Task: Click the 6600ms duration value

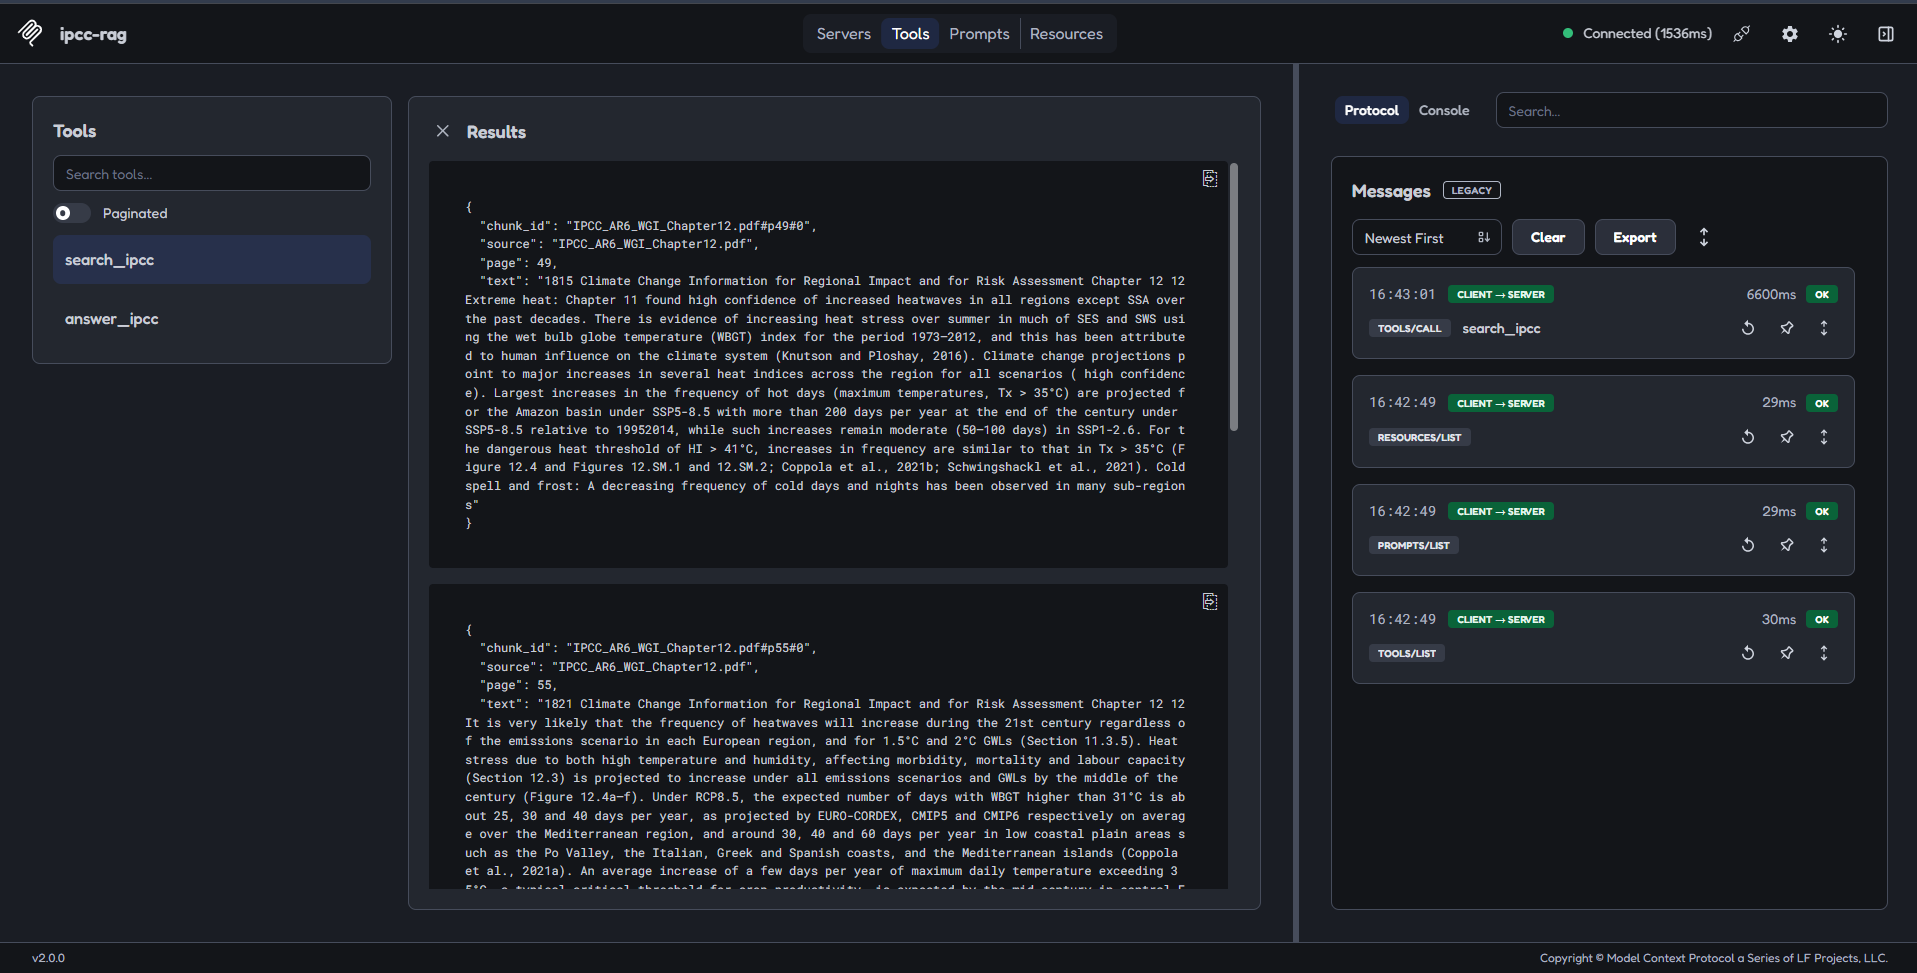Action: tap(1771, 294)
